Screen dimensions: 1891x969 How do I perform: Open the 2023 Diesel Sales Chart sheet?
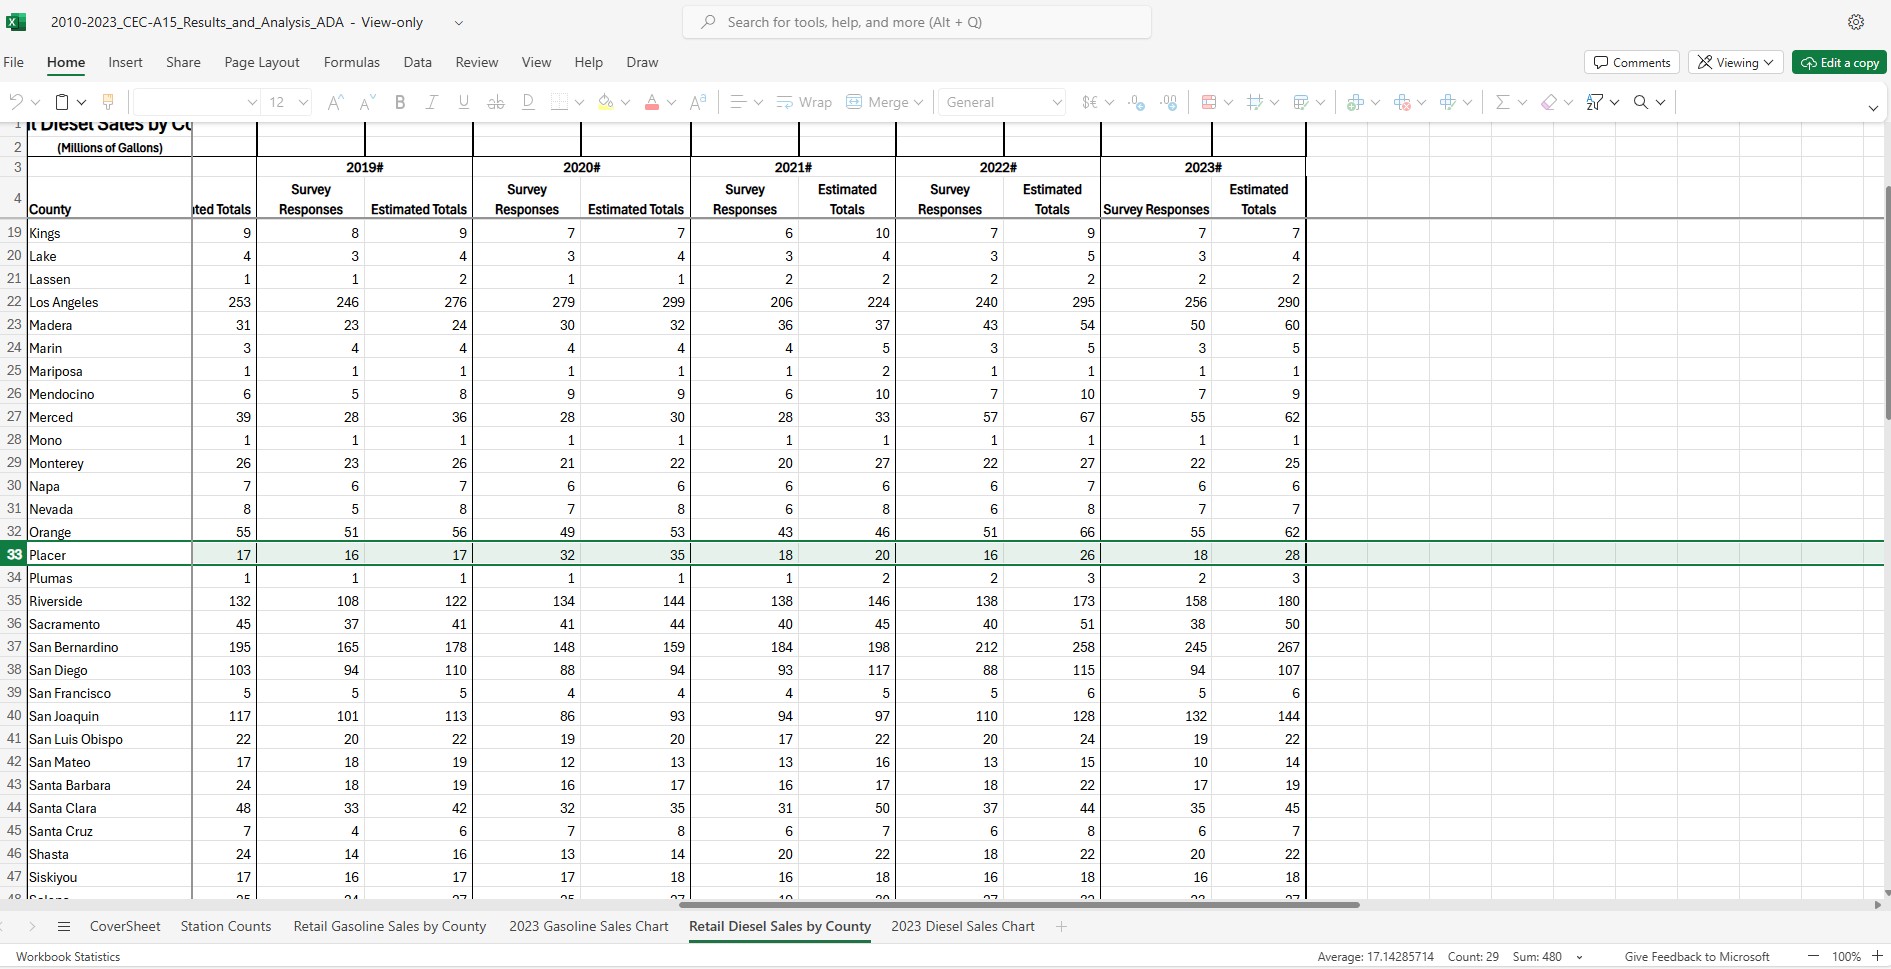pyautogui.click(x=962, y=927)
